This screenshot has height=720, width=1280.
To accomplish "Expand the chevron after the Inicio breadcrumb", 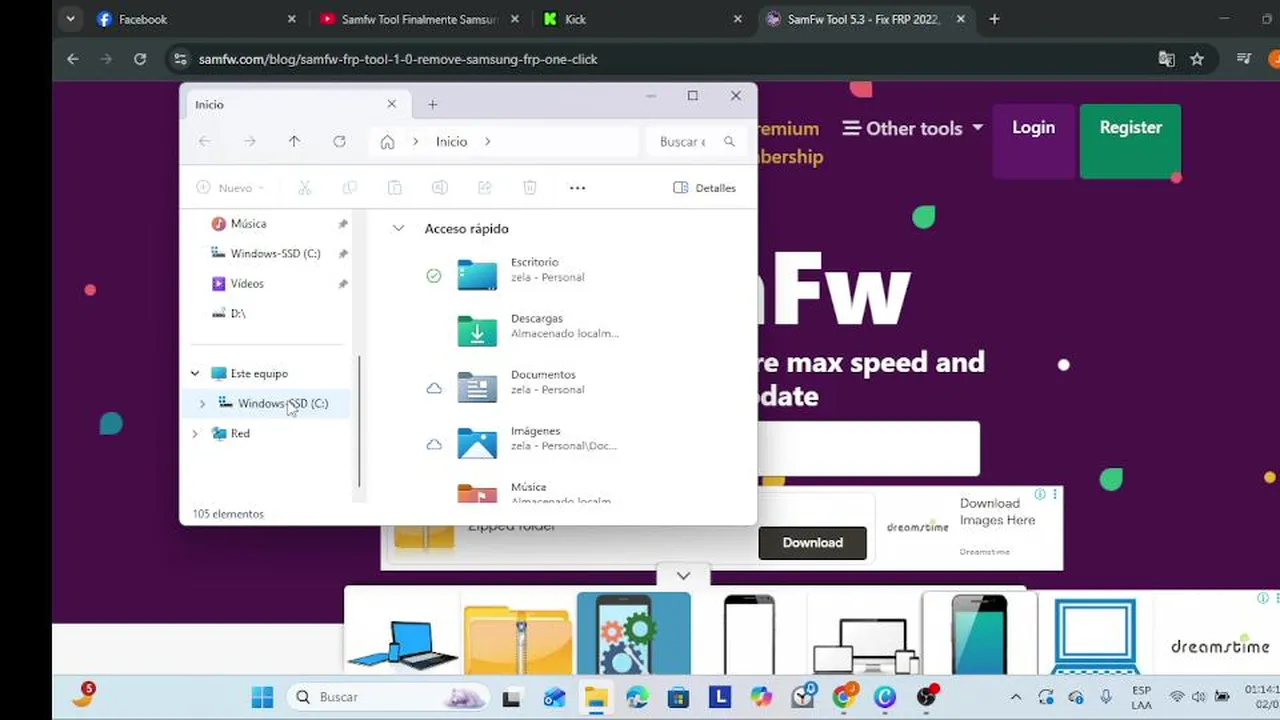I will [x=487, y=142].
